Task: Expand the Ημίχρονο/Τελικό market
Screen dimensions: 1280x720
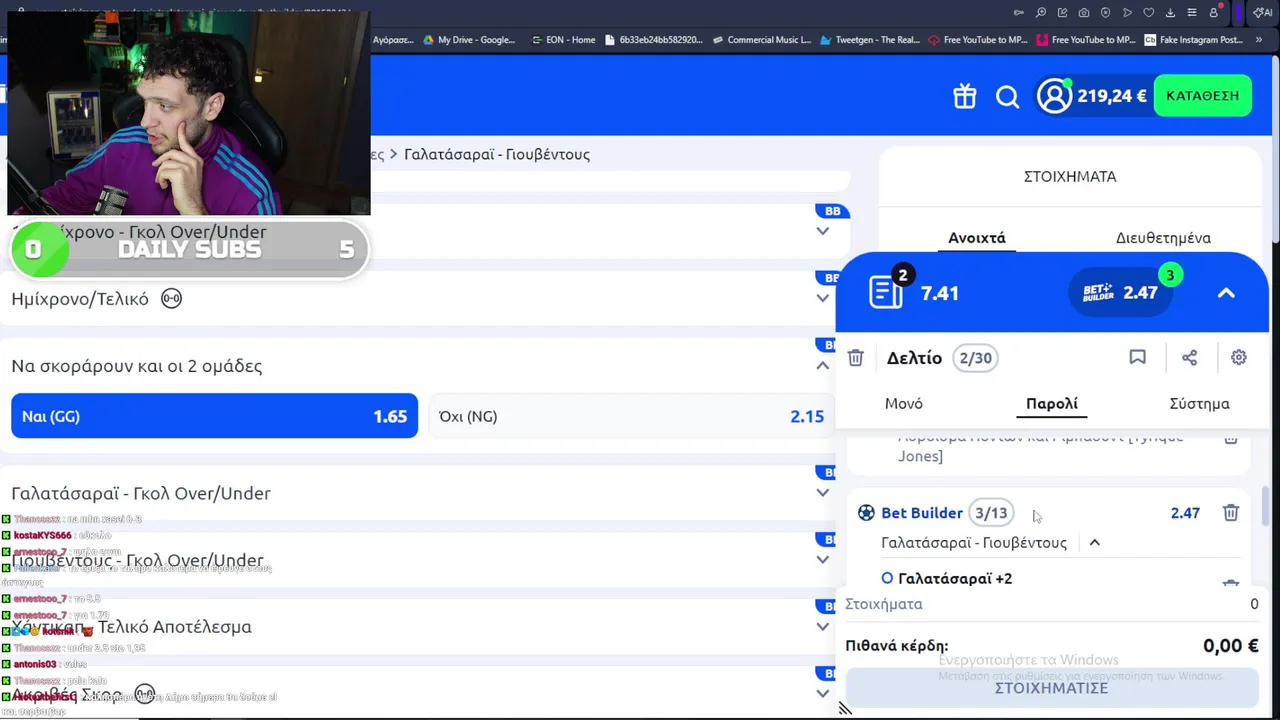Action: point(823,298)
